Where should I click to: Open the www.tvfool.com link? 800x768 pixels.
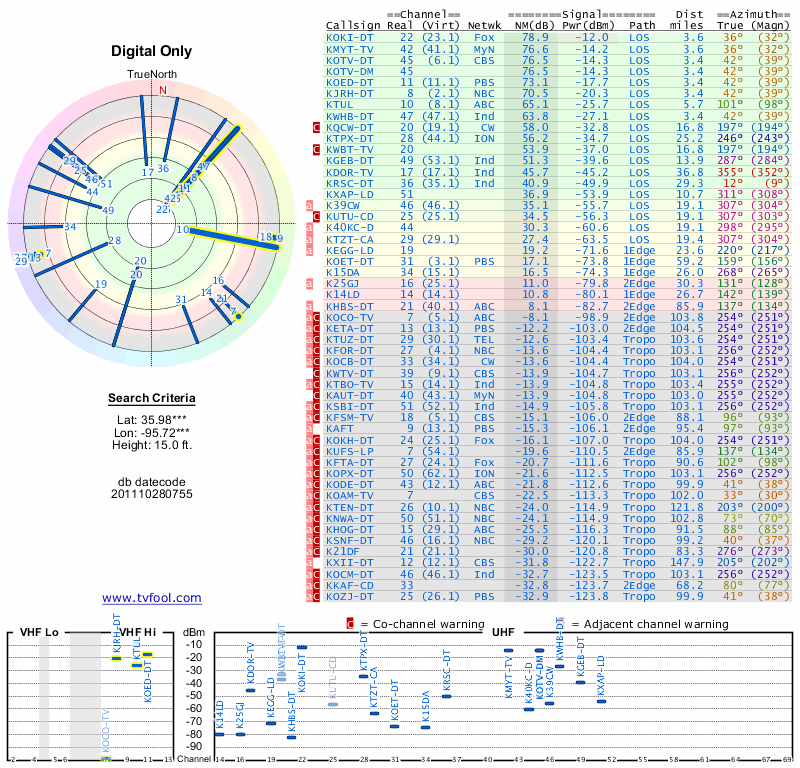click(x=152, y=598)
